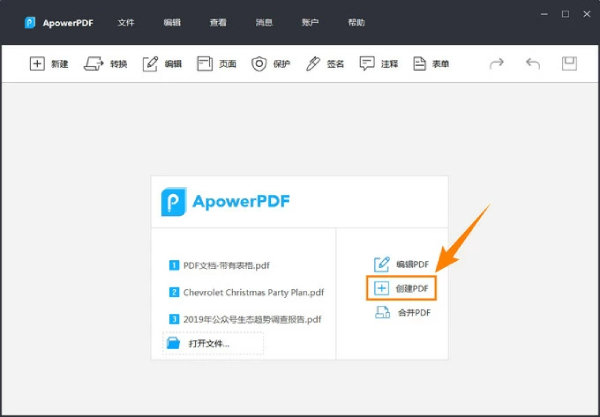Click the 转换 convert icon
This screenshot has width=600, height=417.
click(94, 64)
